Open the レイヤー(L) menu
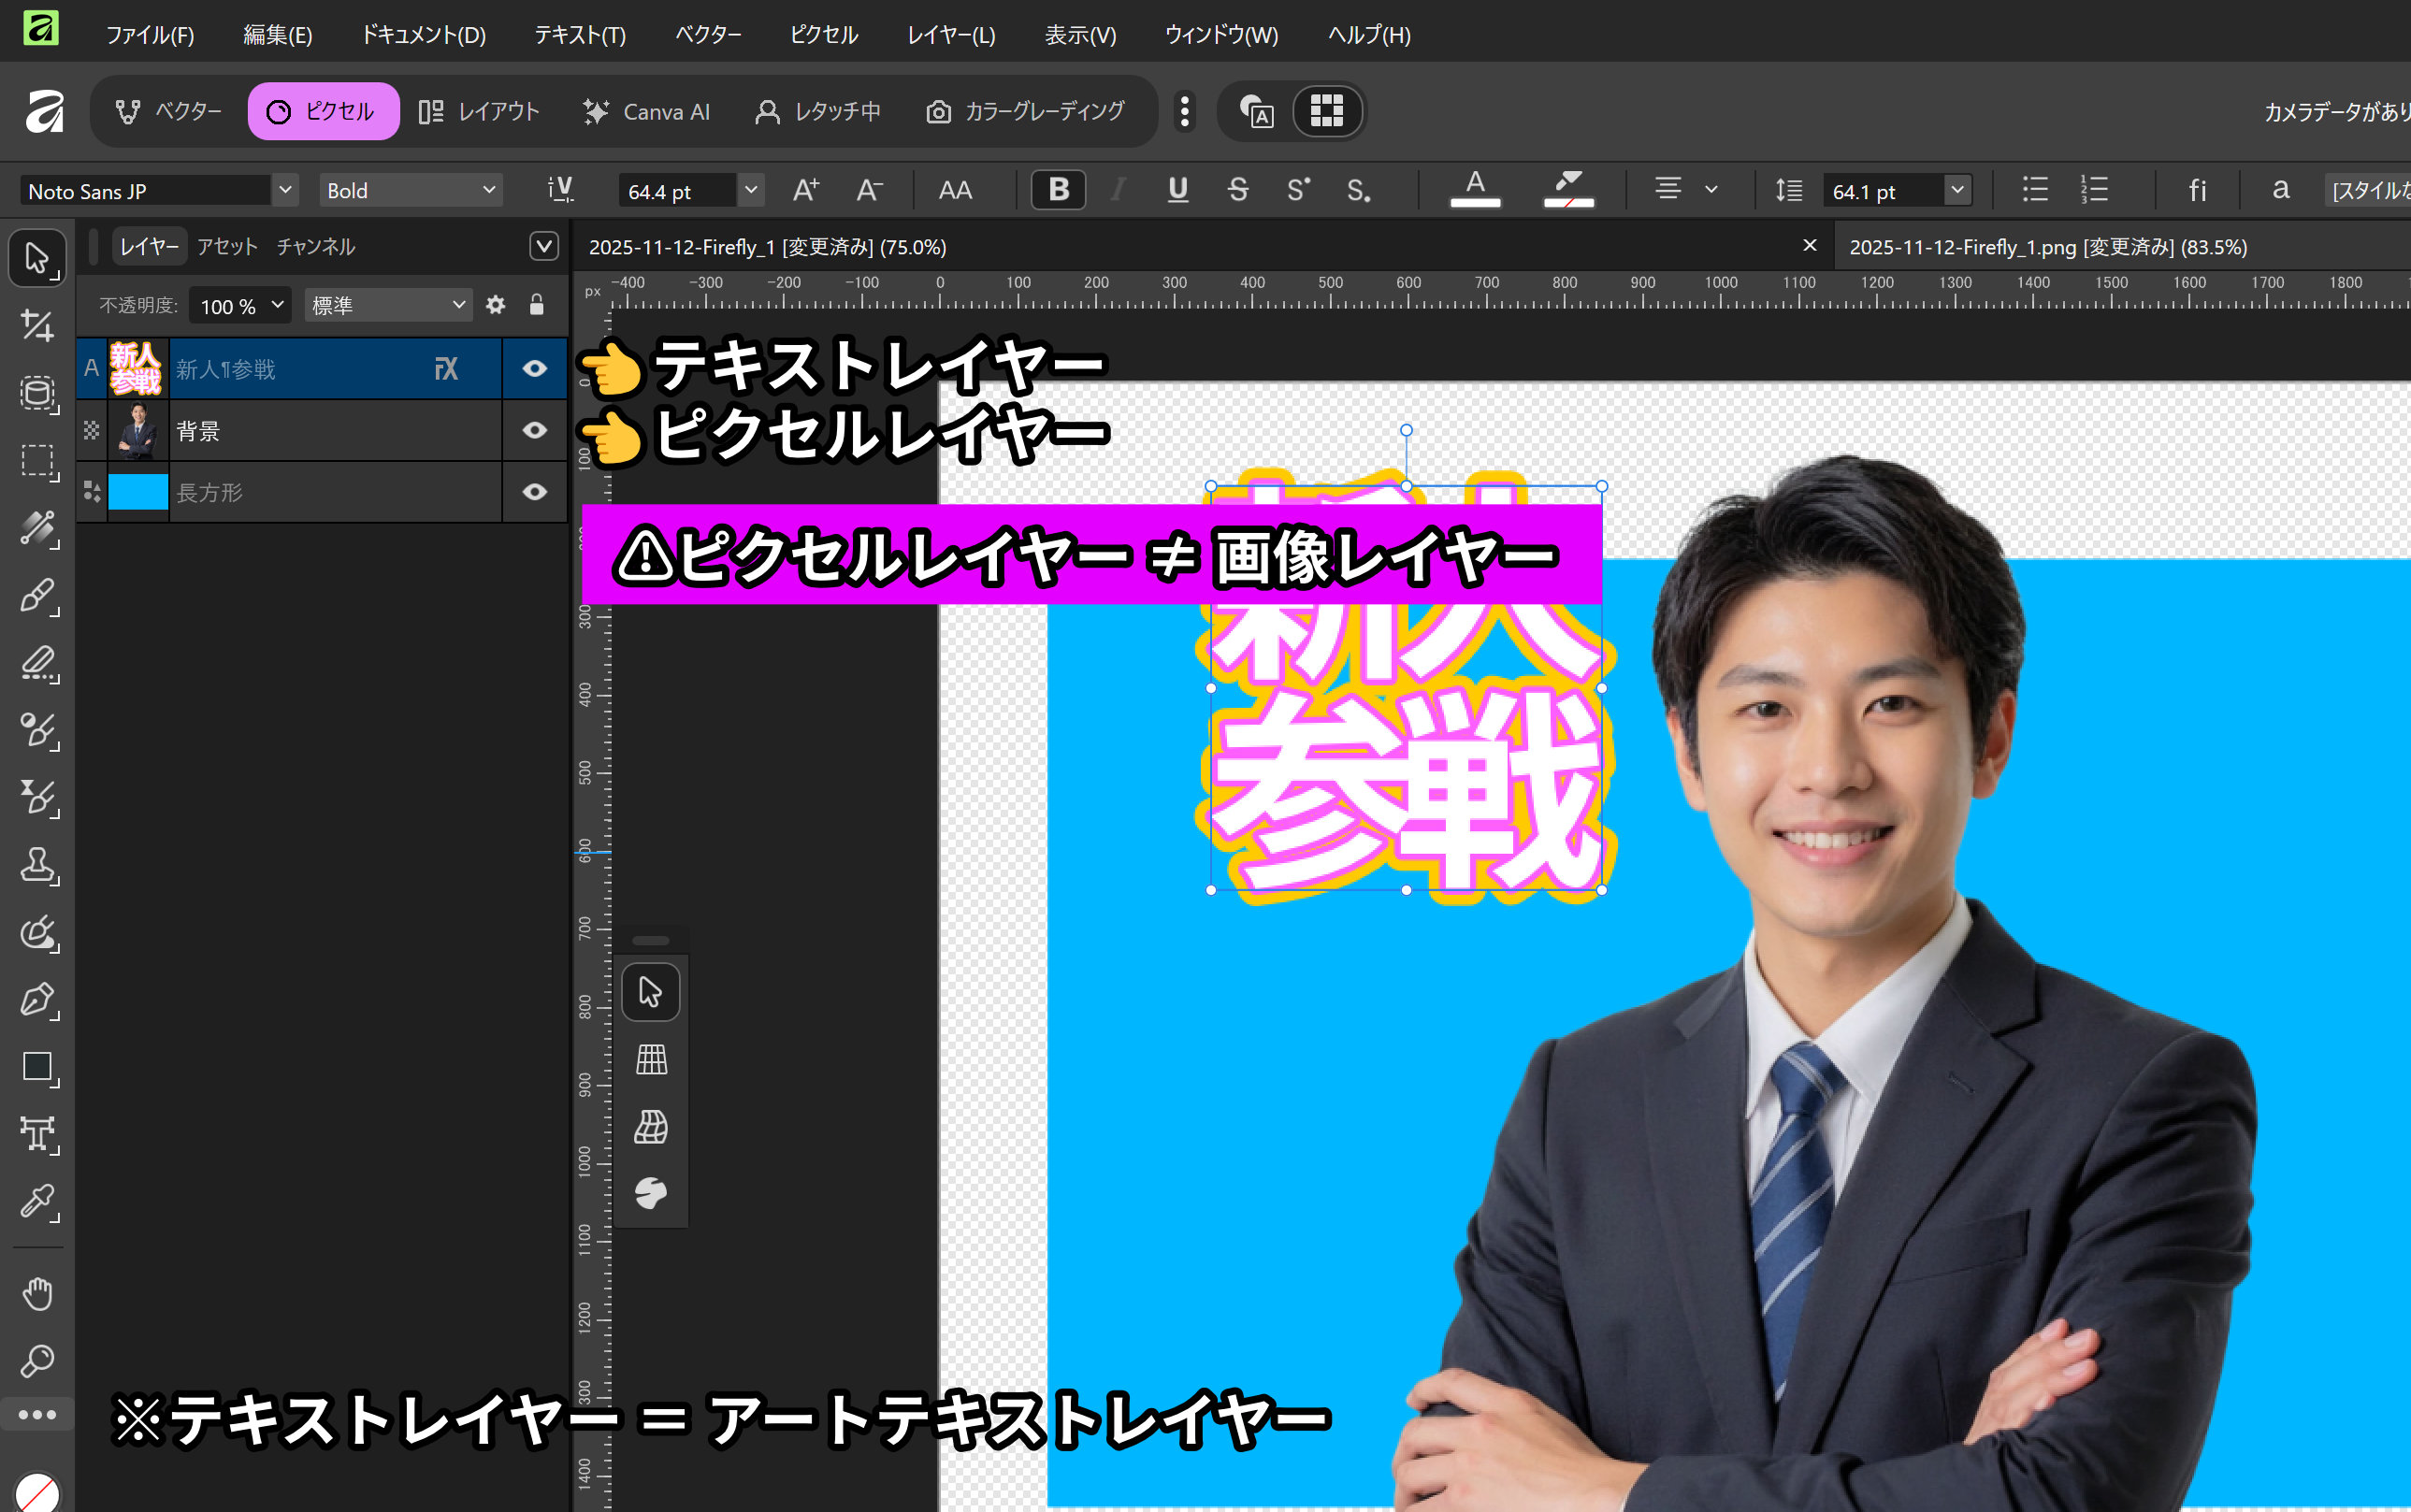This screenshot has width=2411, height=1512. [950, 35]
